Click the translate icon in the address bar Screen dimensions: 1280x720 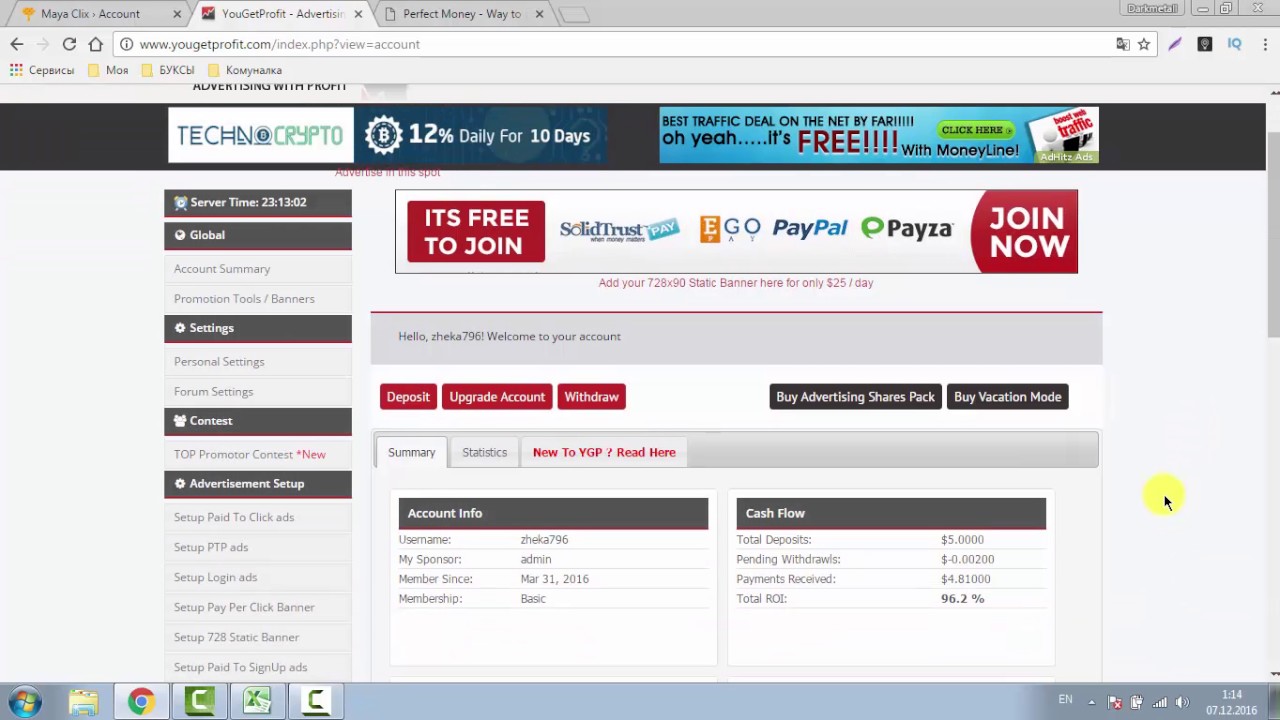coord(1123,44)
